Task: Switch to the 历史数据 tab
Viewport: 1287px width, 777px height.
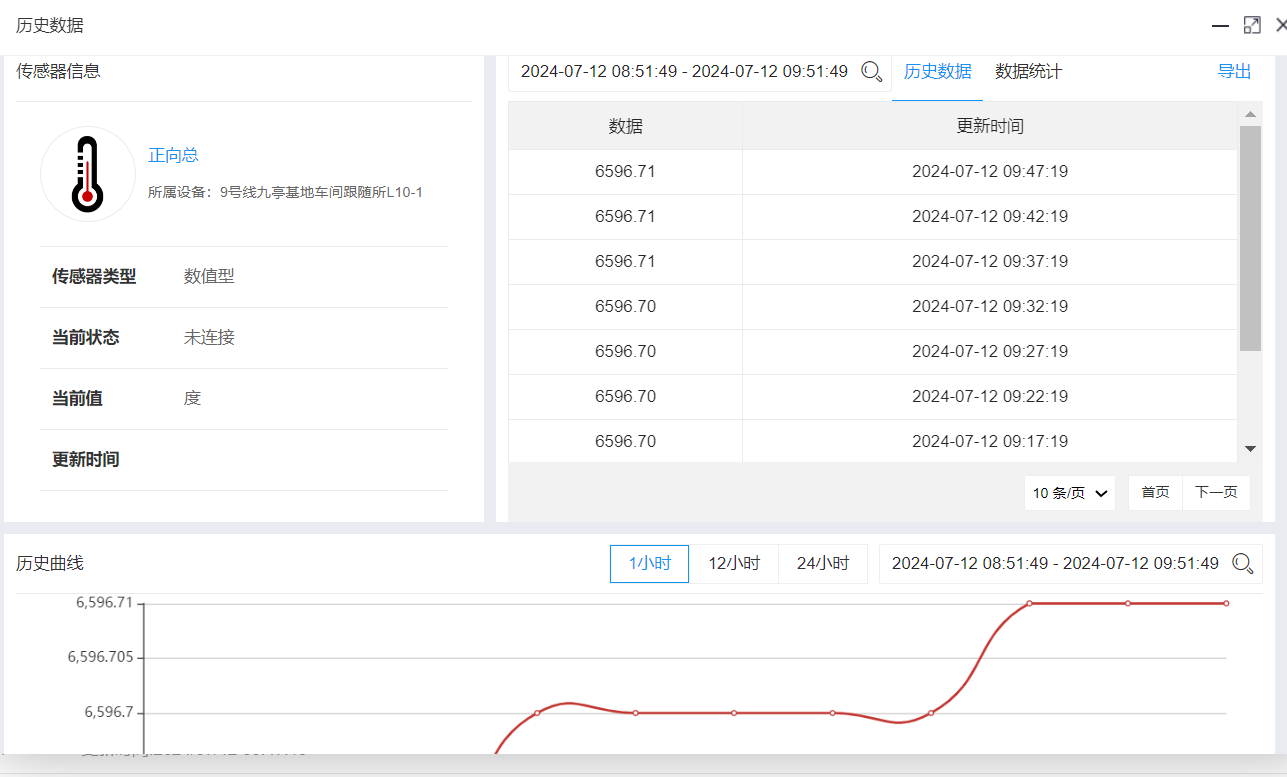Action: [937, 72]
